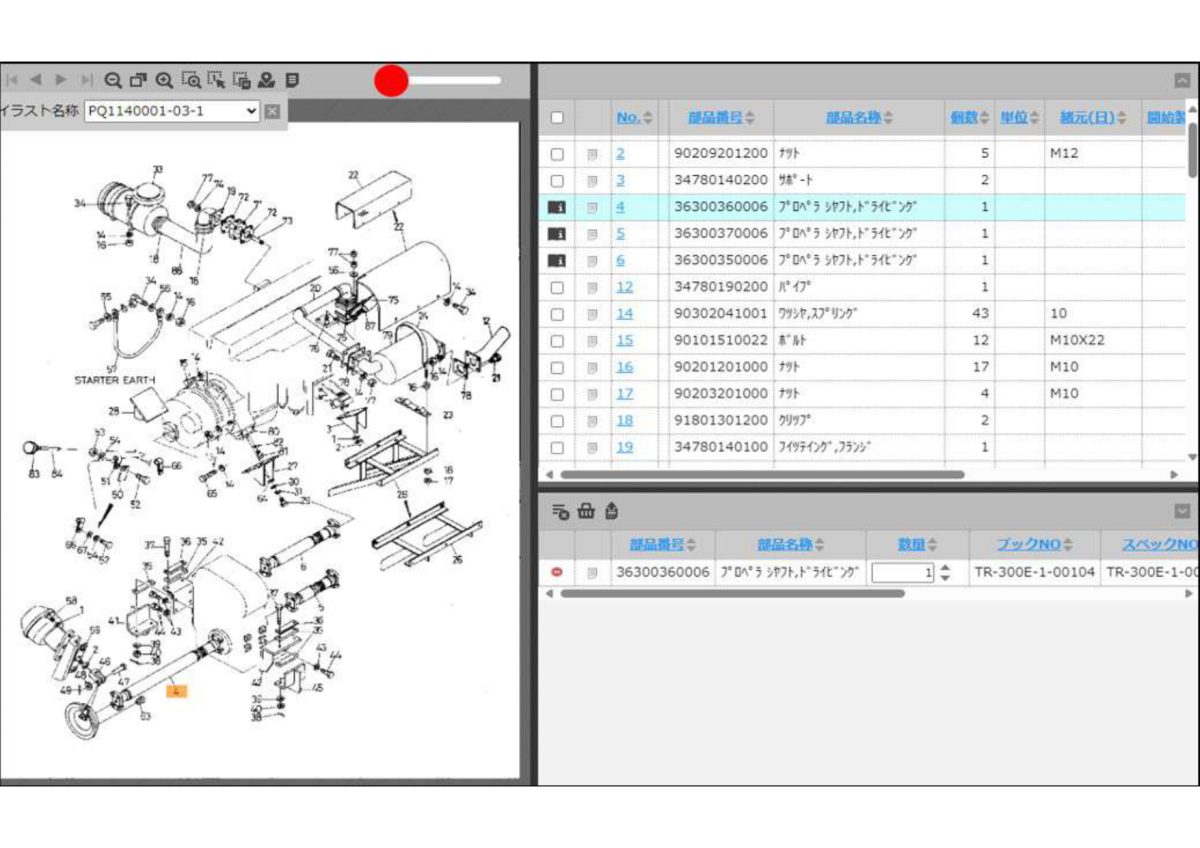The height and width of the screenshot is (848, 1200).
Task: Click the area copy tool icon
Action: coord(241,80)
